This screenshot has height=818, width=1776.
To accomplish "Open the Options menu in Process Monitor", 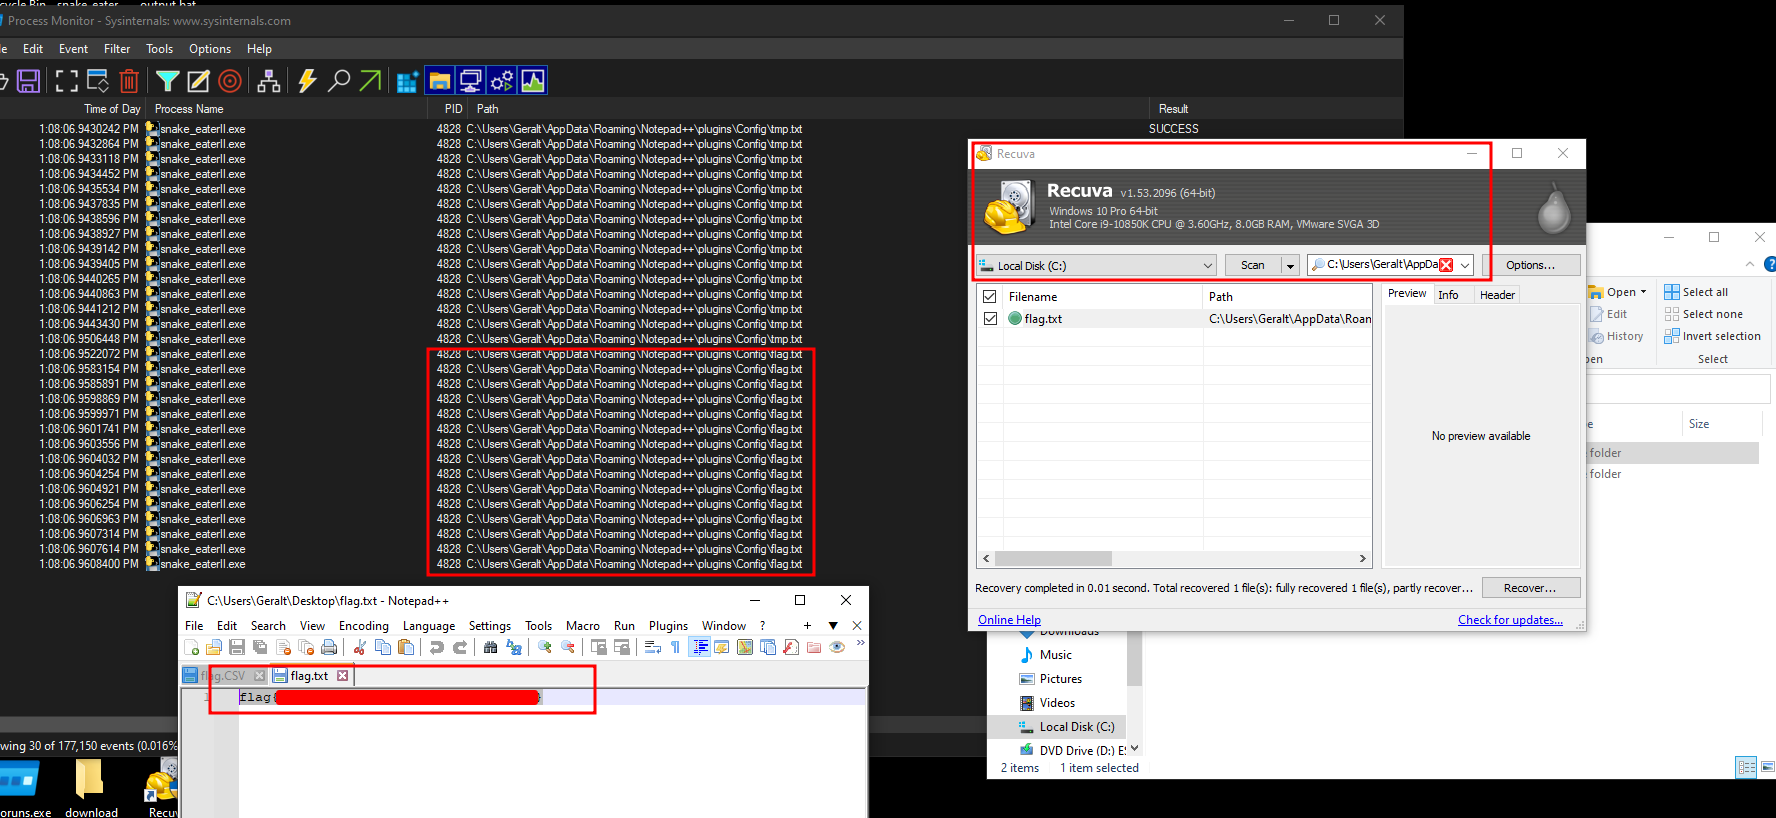I will (210, 49).
